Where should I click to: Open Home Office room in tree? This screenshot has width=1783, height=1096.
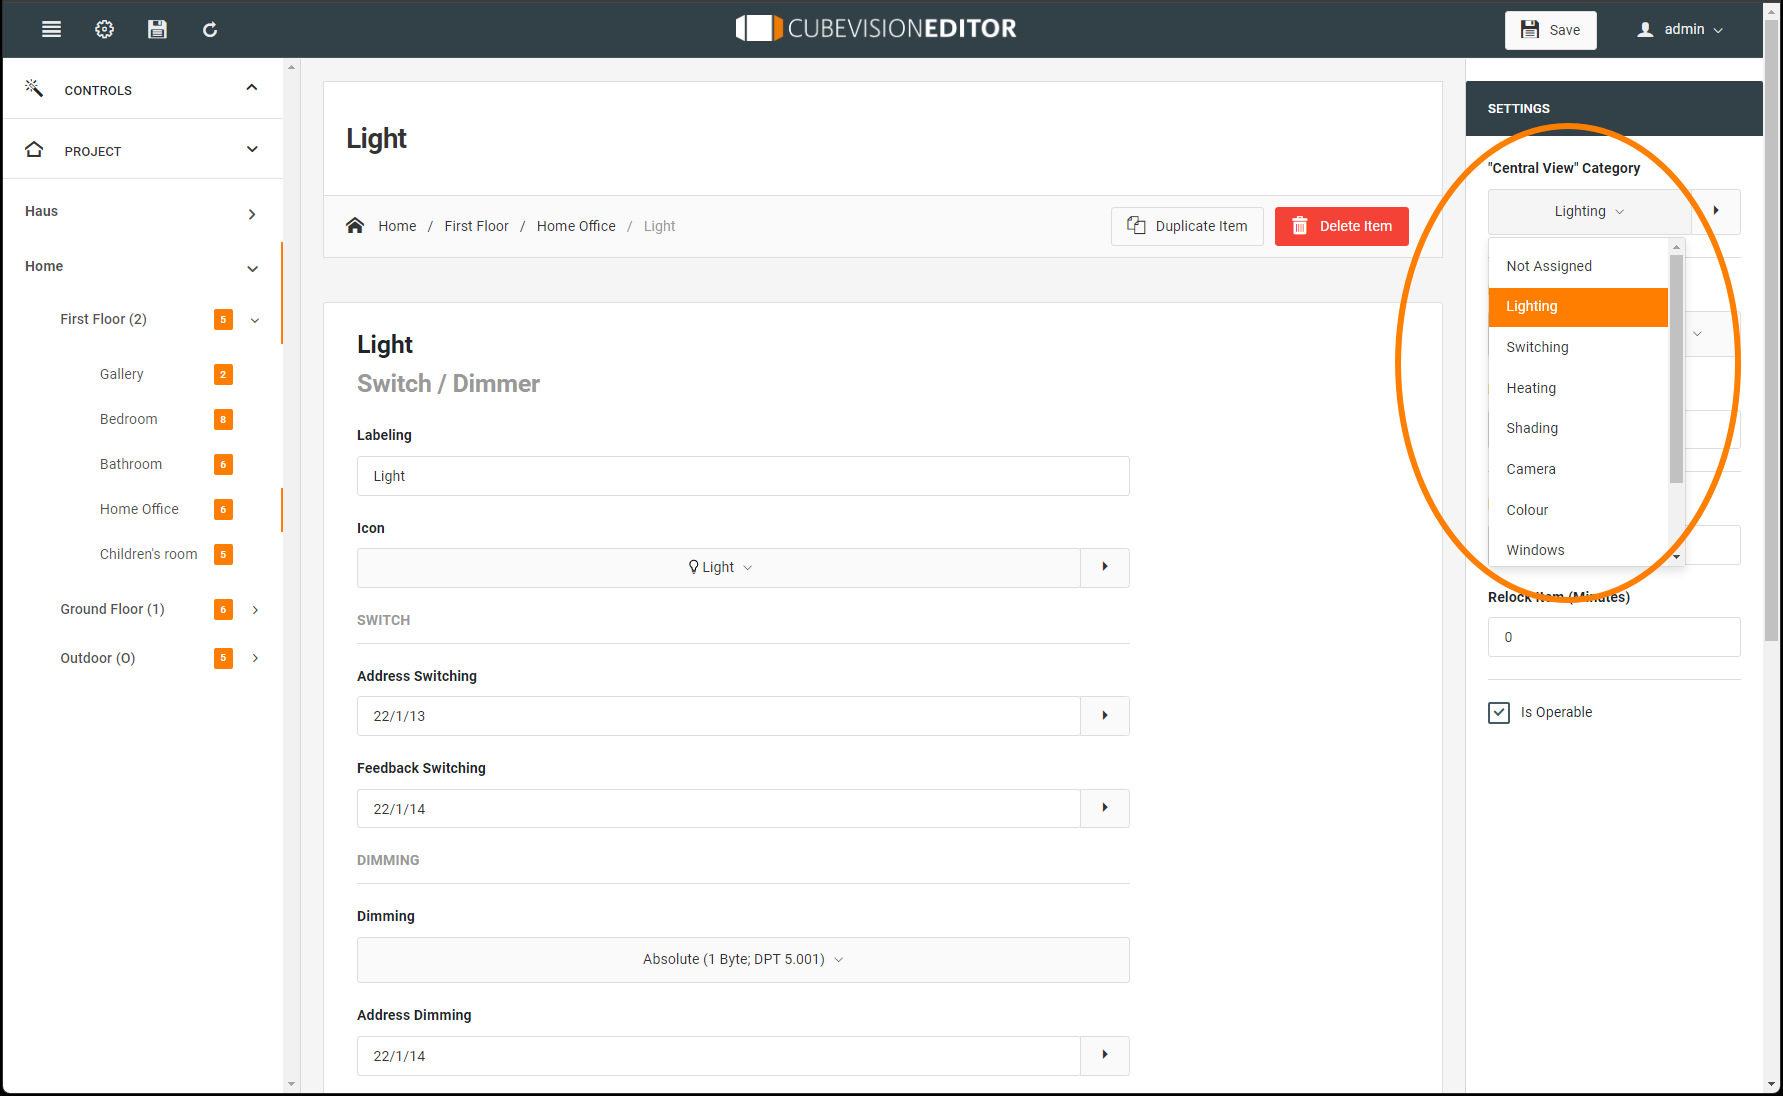click(x=139, y=509)
